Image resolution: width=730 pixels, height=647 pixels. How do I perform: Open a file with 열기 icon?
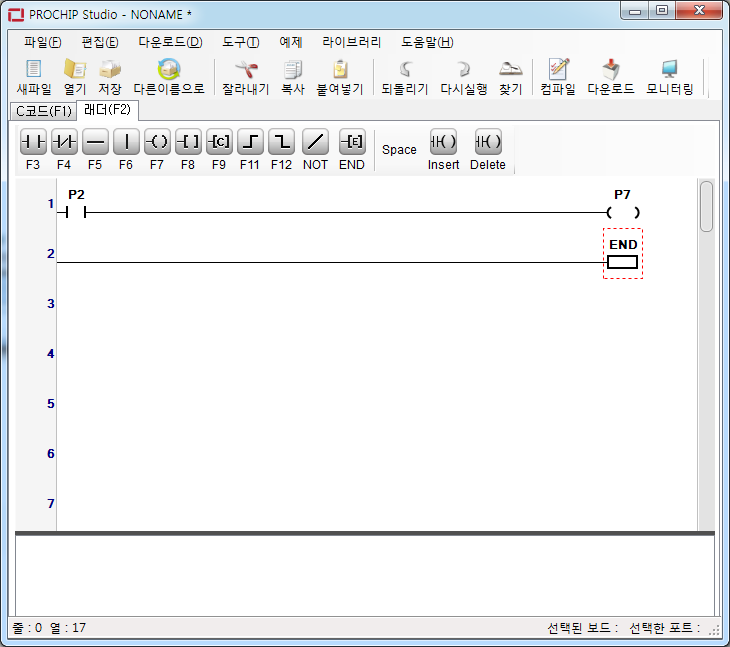(75, 69)
